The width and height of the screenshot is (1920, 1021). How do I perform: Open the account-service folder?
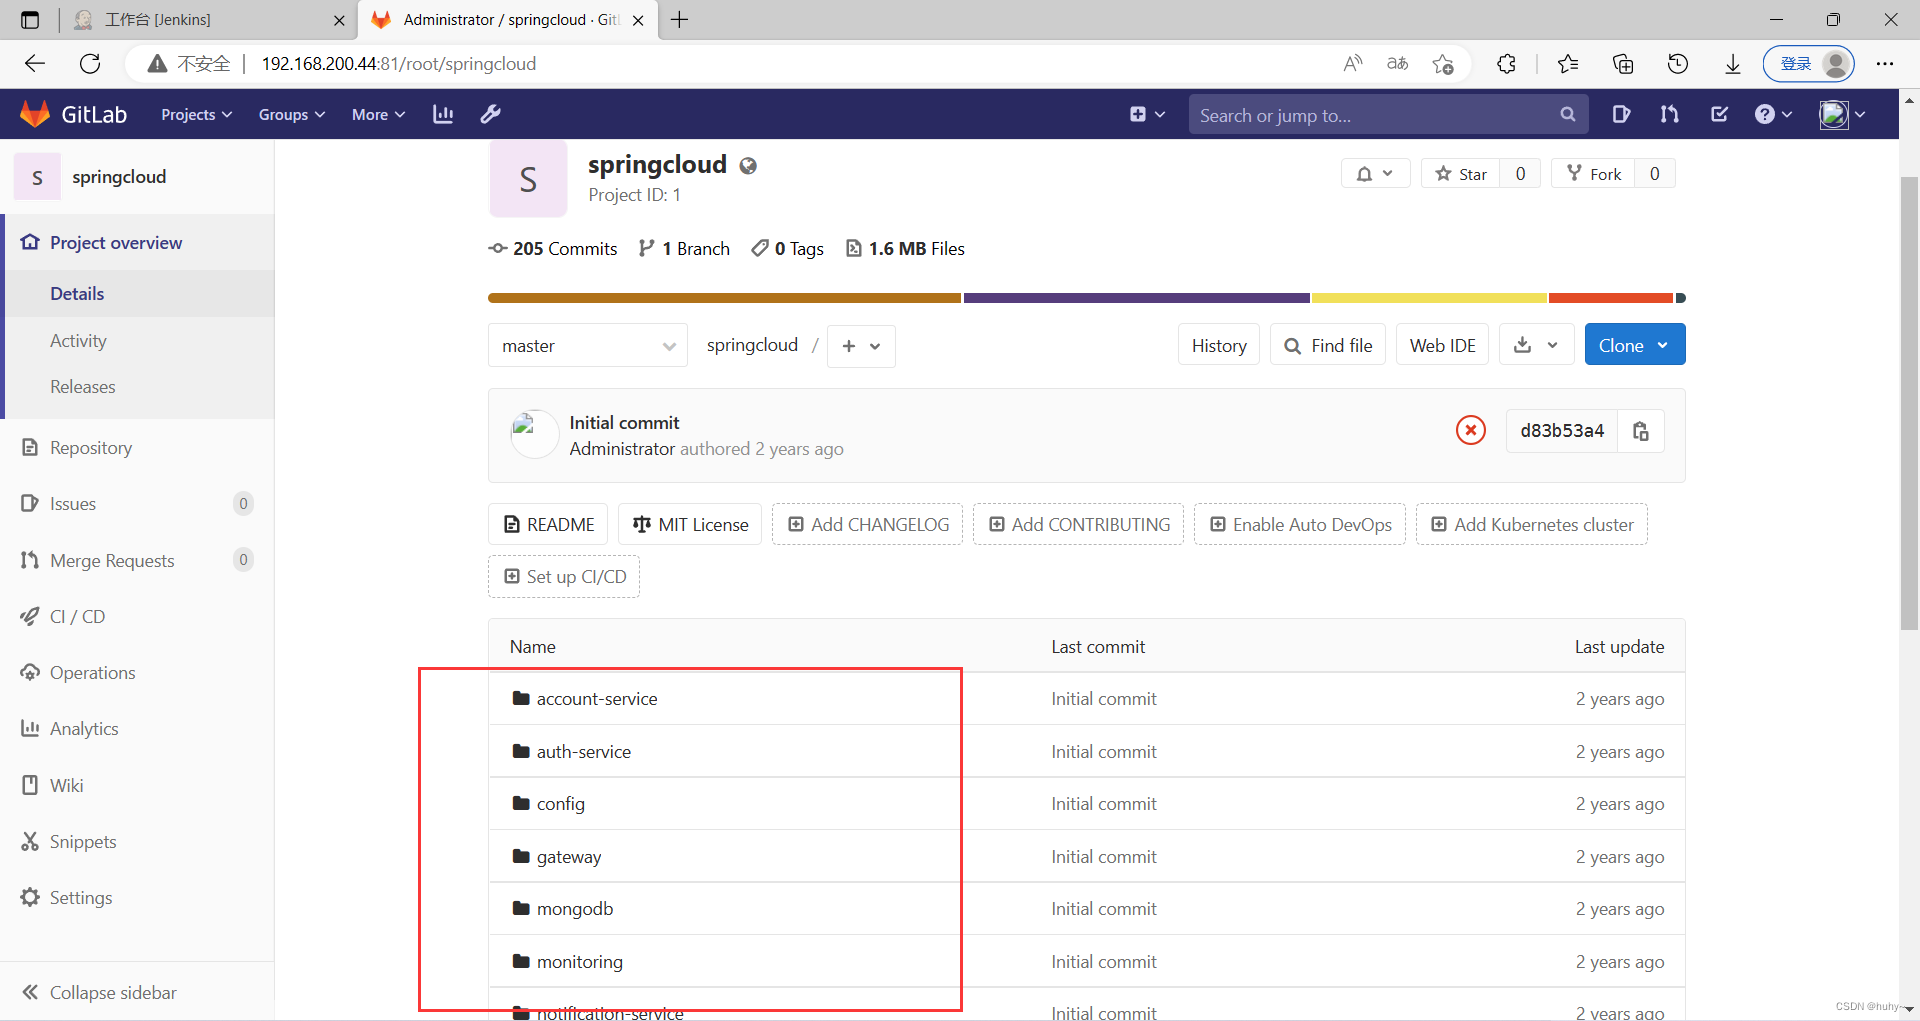tap(596, 699)
